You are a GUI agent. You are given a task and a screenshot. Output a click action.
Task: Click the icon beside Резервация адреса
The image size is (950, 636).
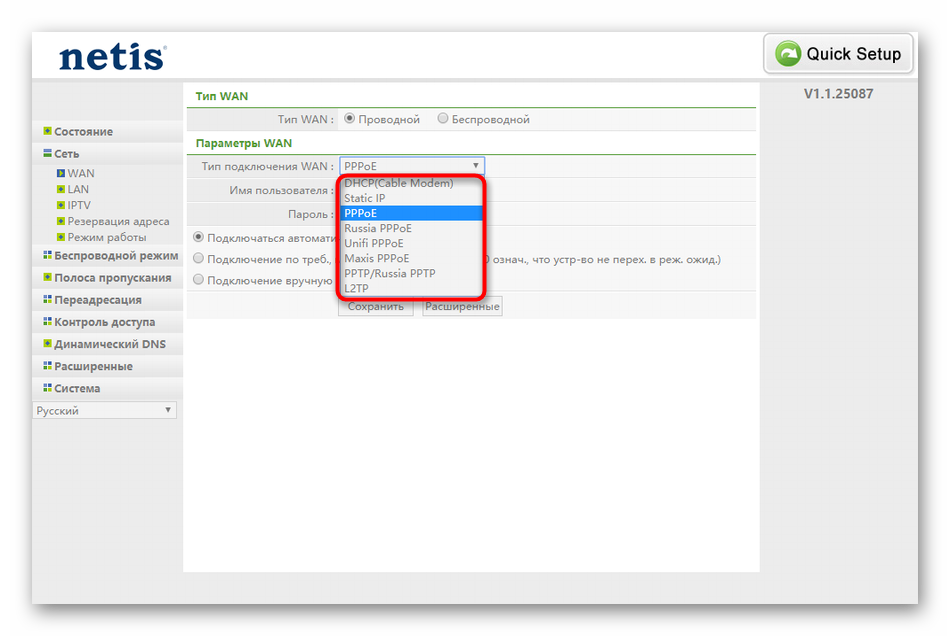tap(61, 221)
